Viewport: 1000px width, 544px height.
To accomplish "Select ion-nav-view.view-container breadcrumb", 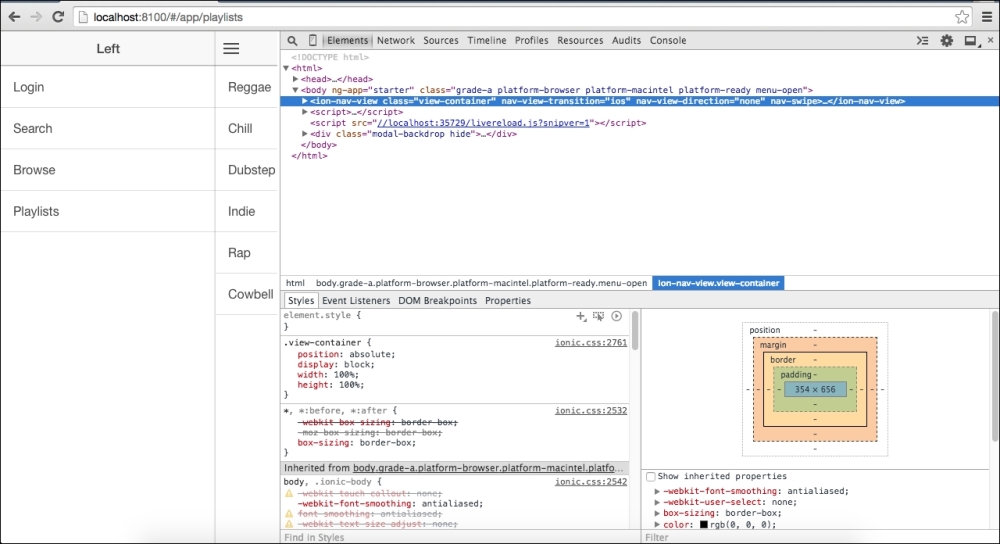I will coord(718,283).
